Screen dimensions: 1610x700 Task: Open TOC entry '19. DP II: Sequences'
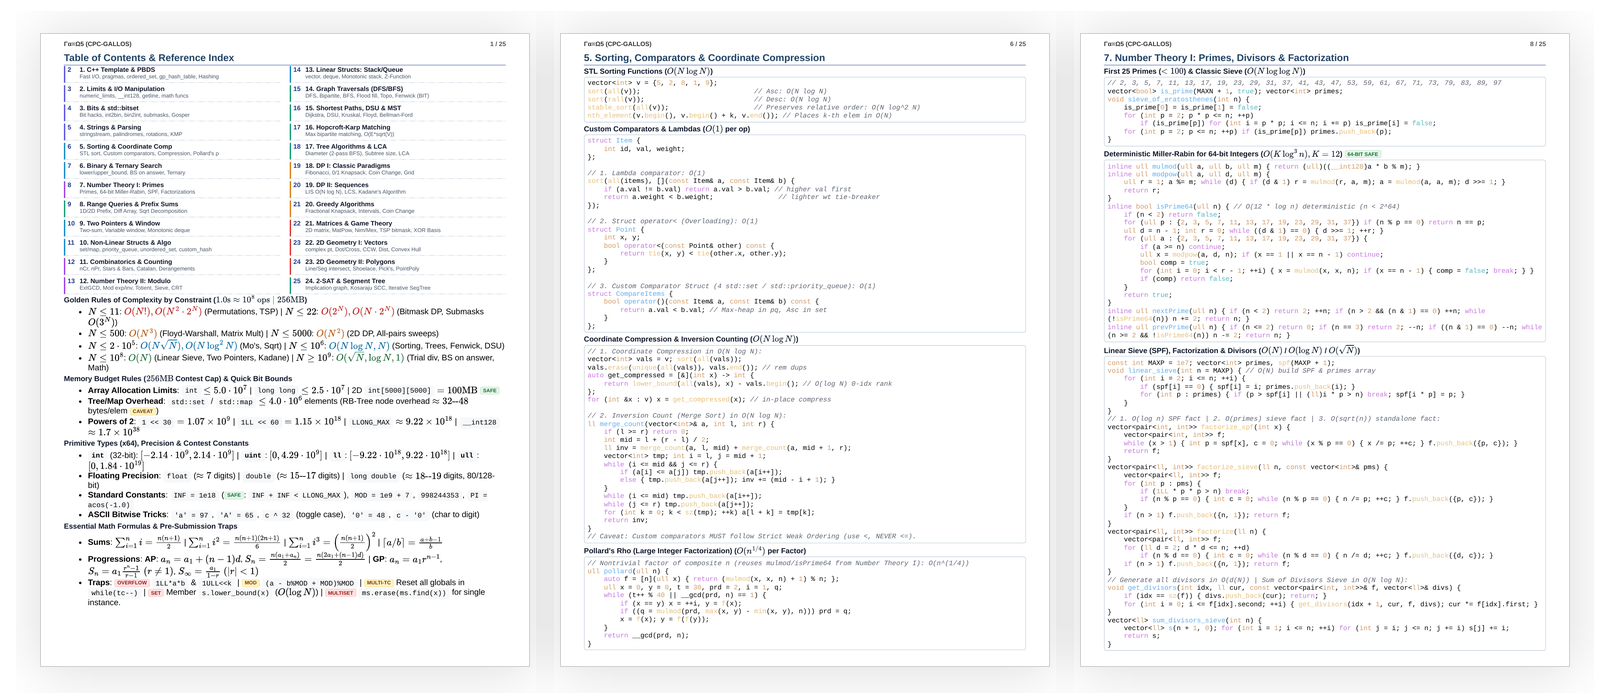pyautogui.click(x=337, y=185)
